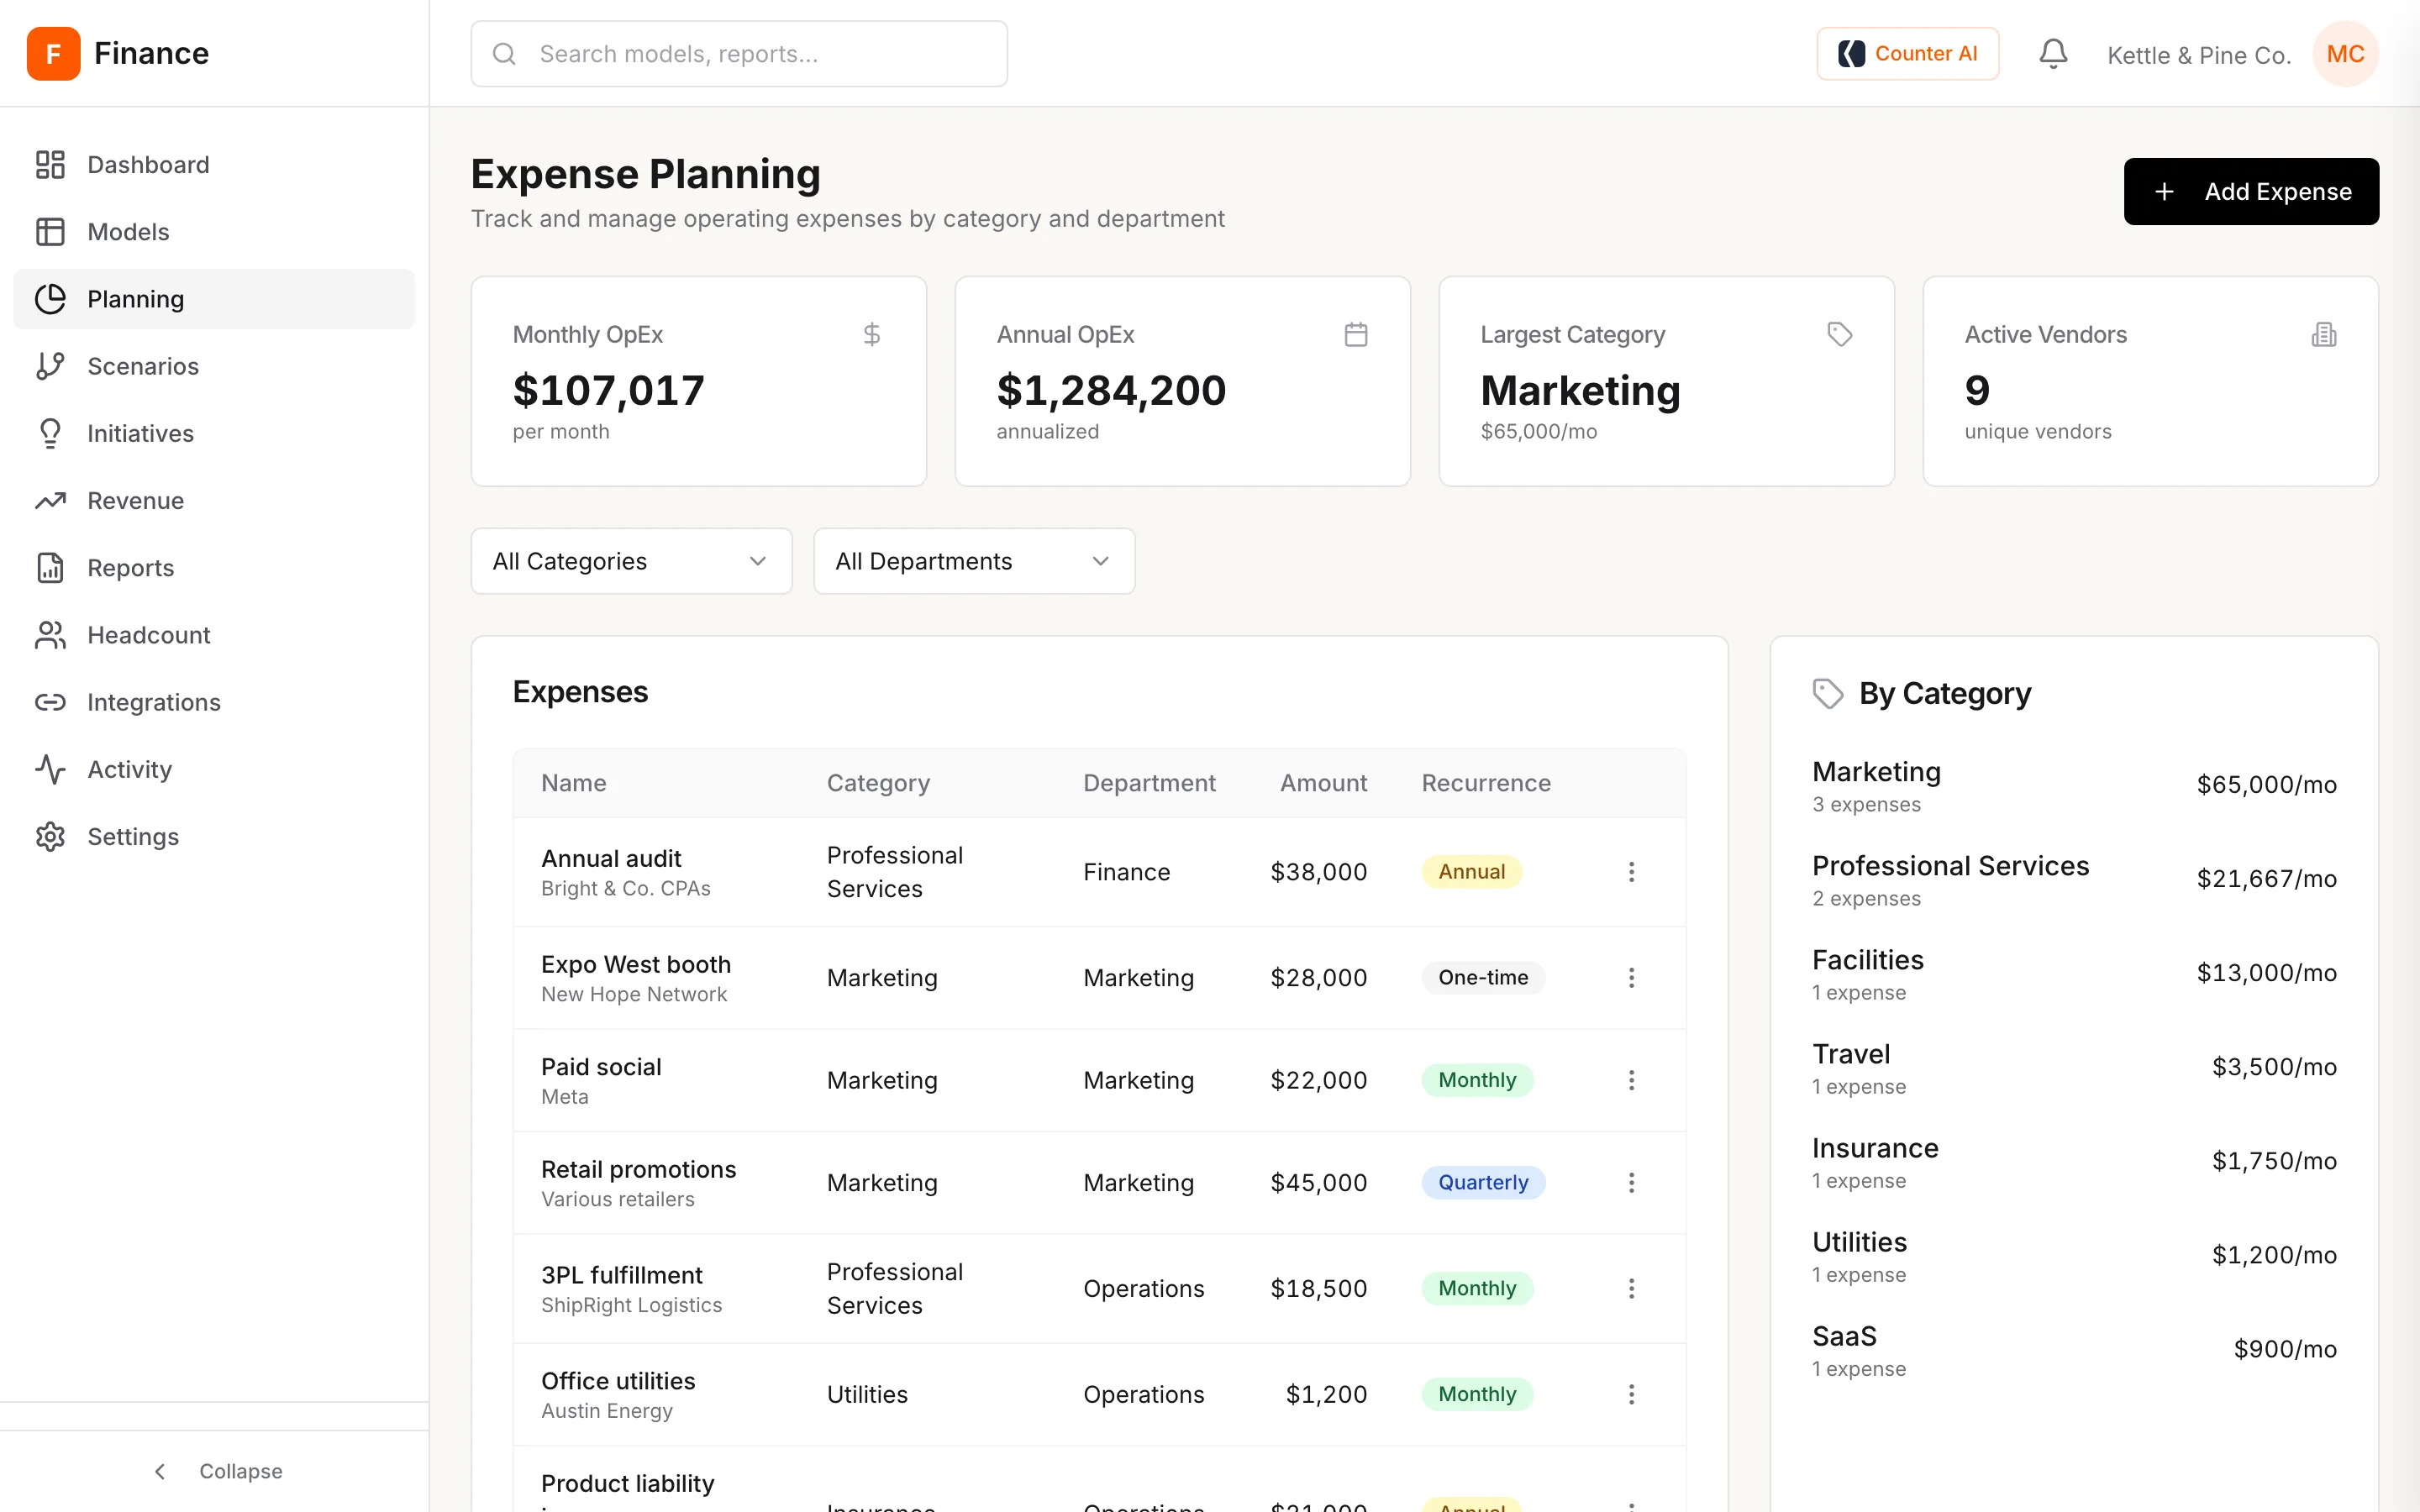The width and height of the screenshot is (2420, 1512).
Task: Click the Monthly OpEx dollar icon
Action: click(x=871, y=334)
